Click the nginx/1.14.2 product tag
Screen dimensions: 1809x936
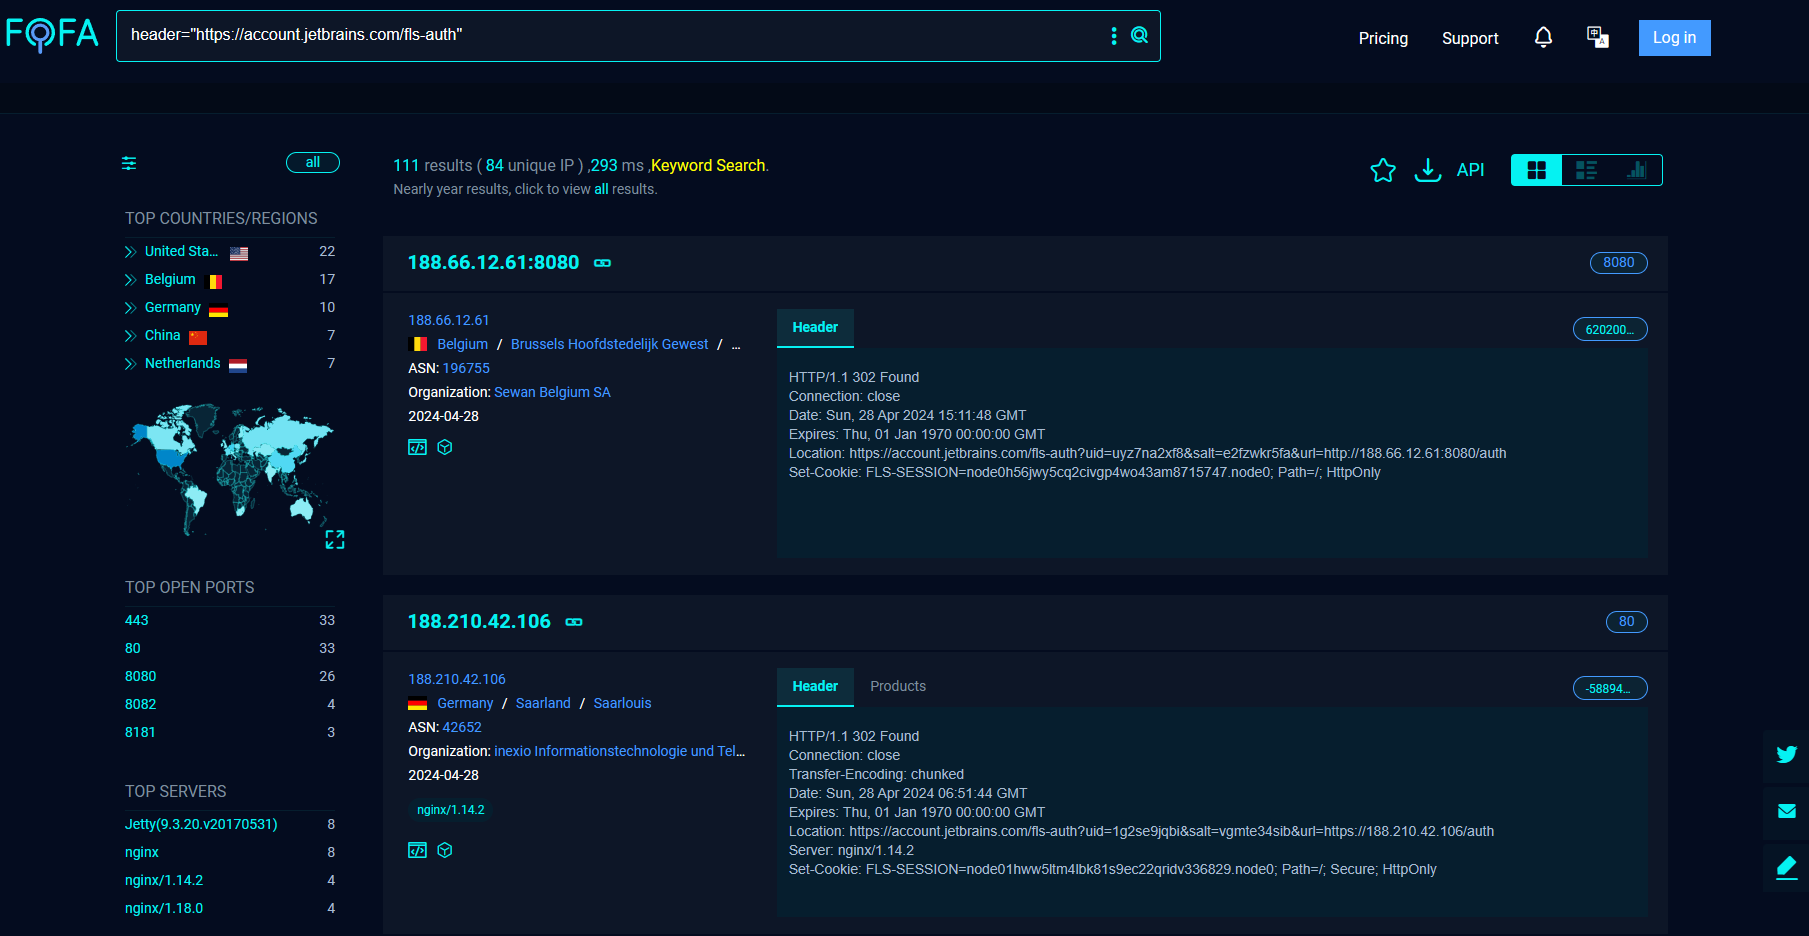(450, 810)
